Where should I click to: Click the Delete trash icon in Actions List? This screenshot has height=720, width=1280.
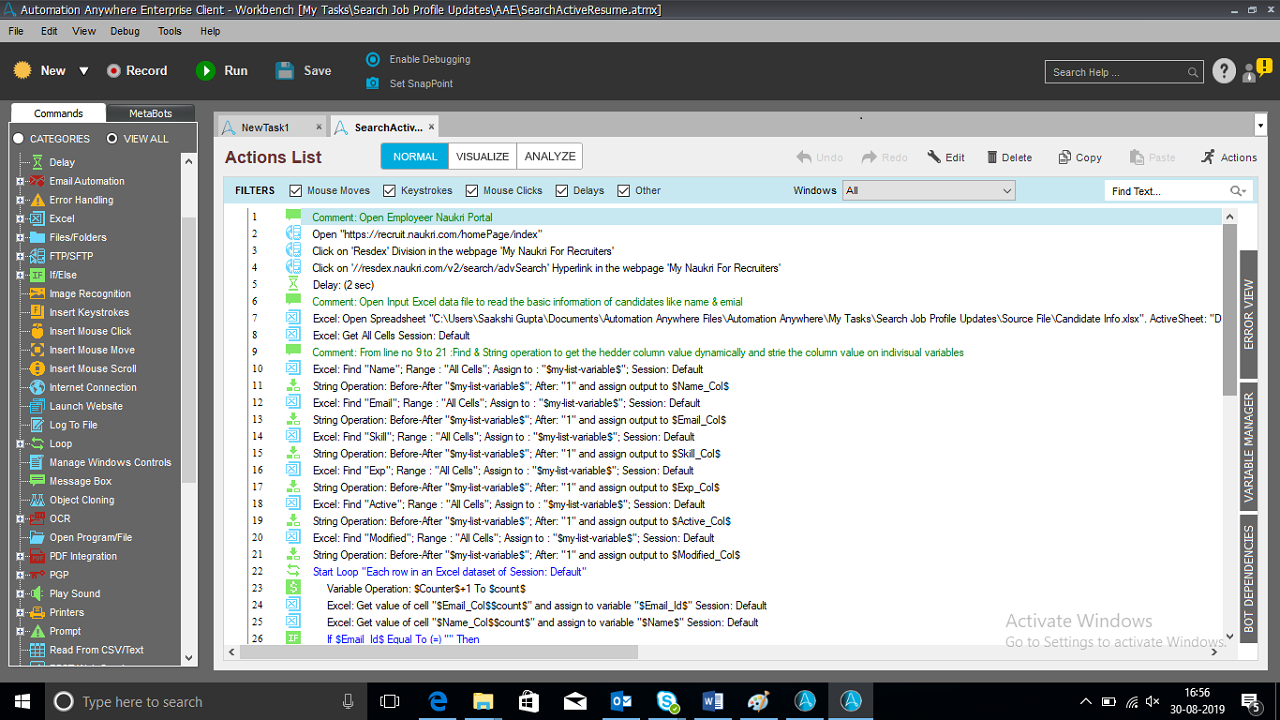992,157
